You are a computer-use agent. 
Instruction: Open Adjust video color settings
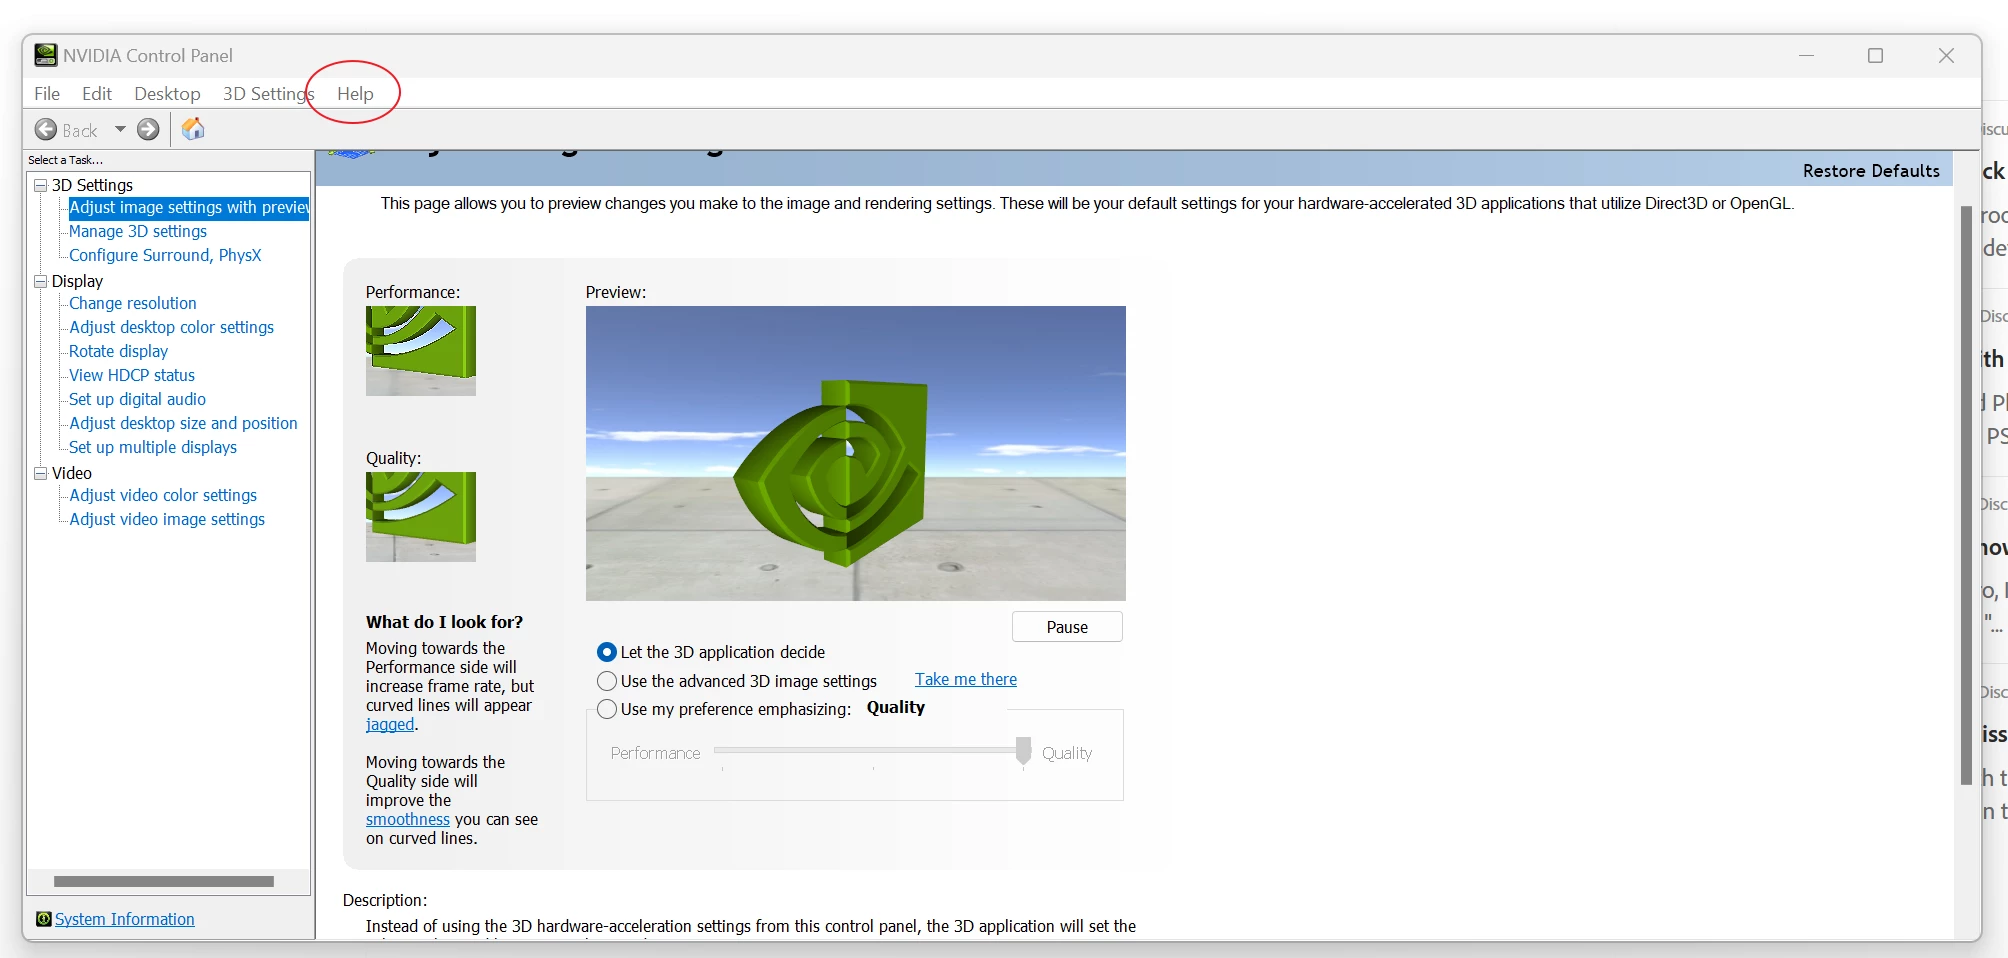(163, 495)
